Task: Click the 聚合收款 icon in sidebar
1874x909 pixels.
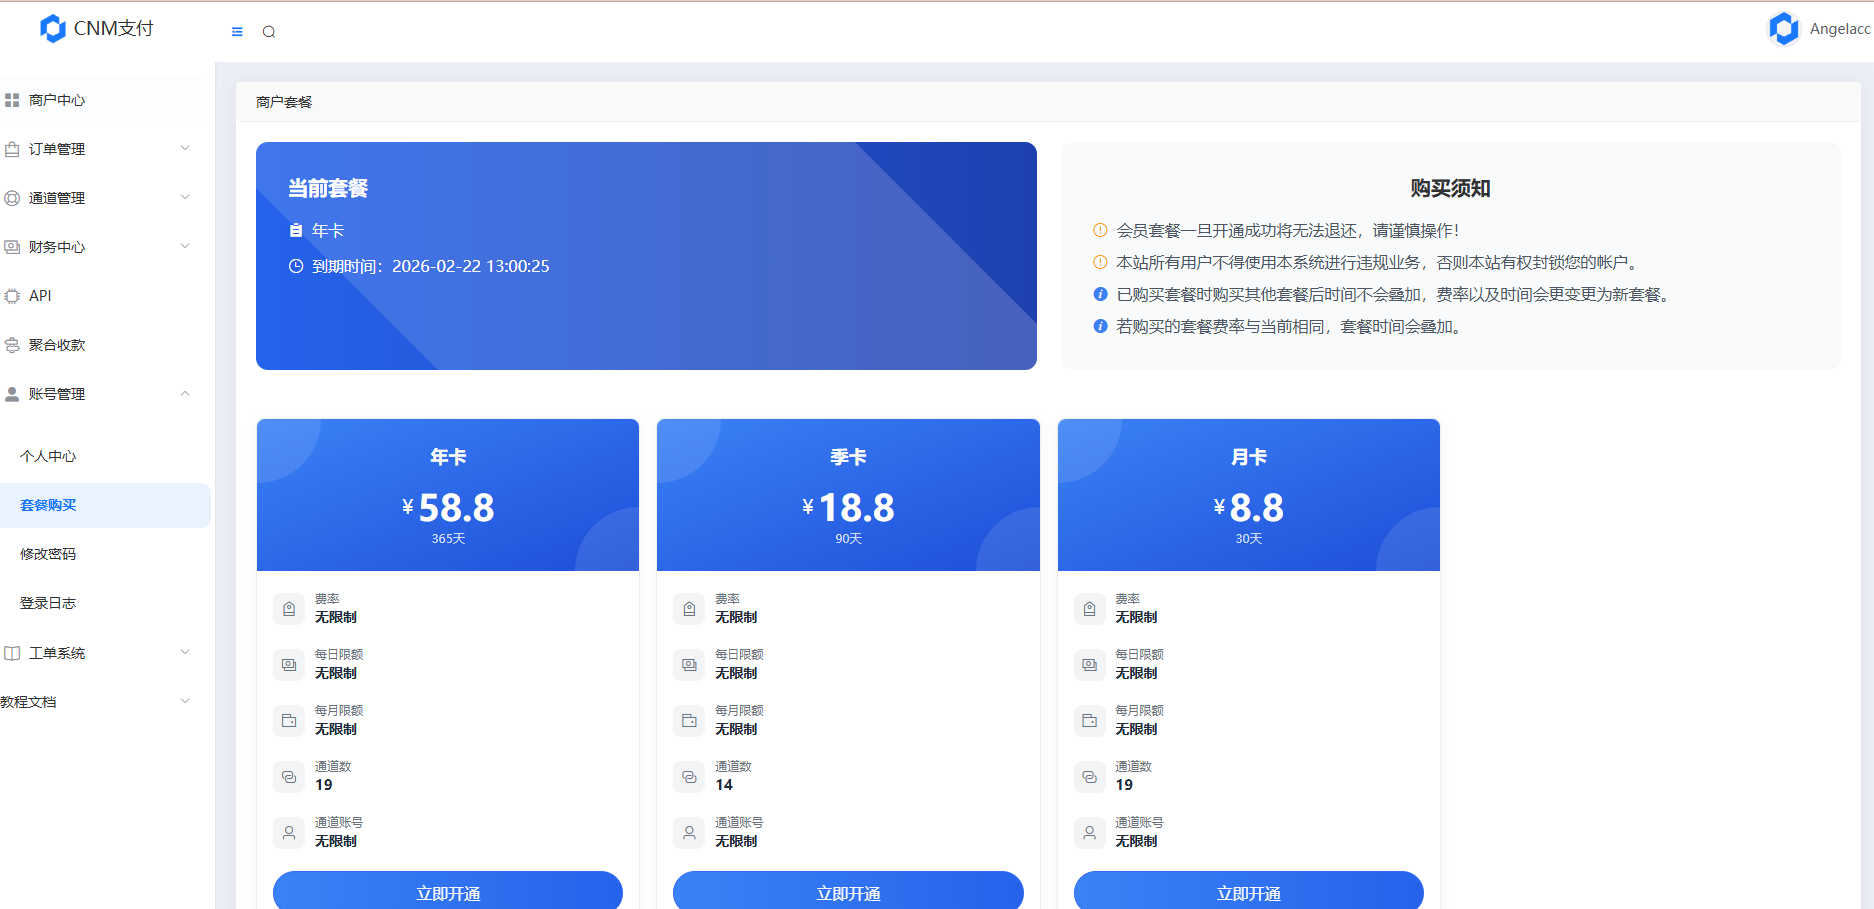Action: [x=12, y=345]
